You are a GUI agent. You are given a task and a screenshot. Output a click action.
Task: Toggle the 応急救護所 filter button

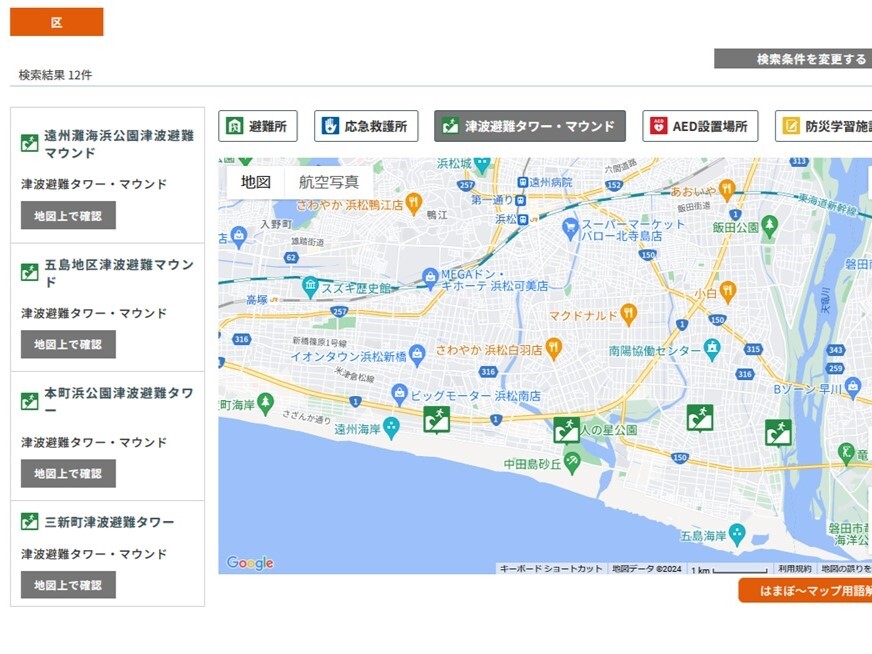(x=366, y=126)
